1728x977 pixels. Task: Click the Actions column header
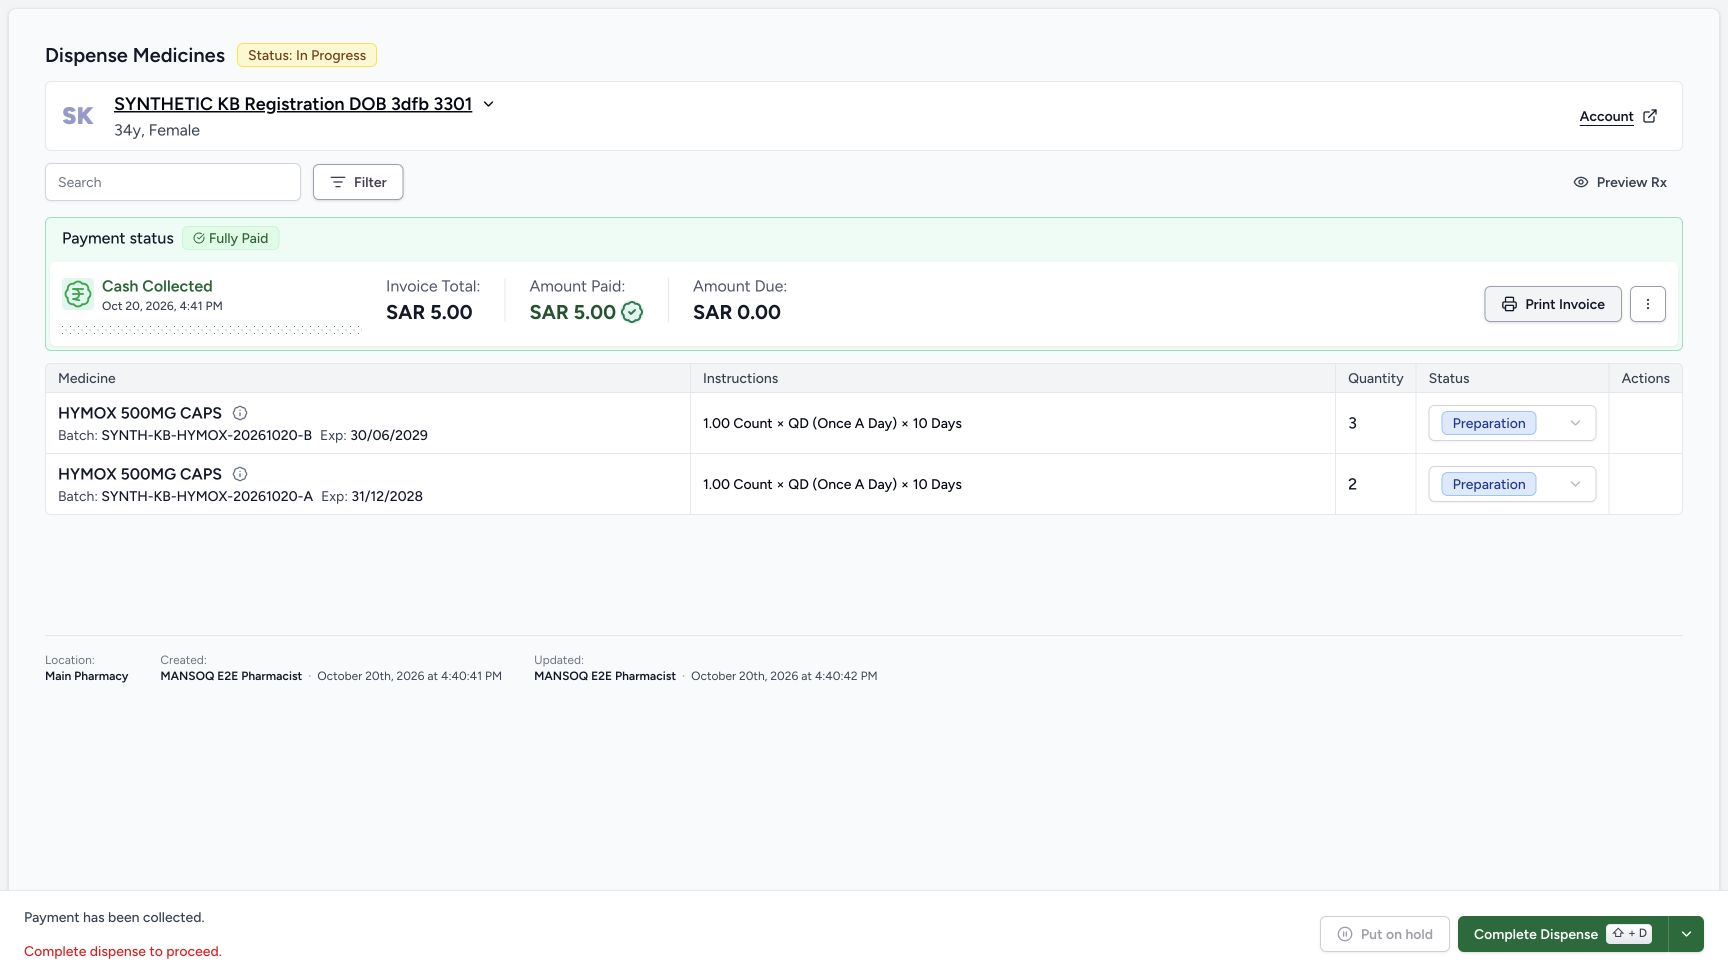1645,378
